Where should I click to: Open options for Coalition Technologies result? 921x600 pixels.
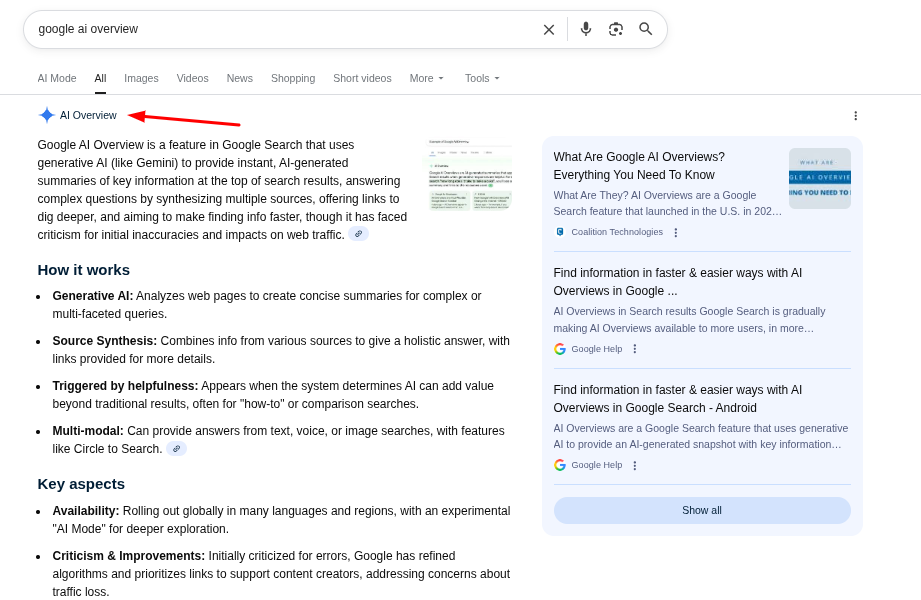pos(676,232)
